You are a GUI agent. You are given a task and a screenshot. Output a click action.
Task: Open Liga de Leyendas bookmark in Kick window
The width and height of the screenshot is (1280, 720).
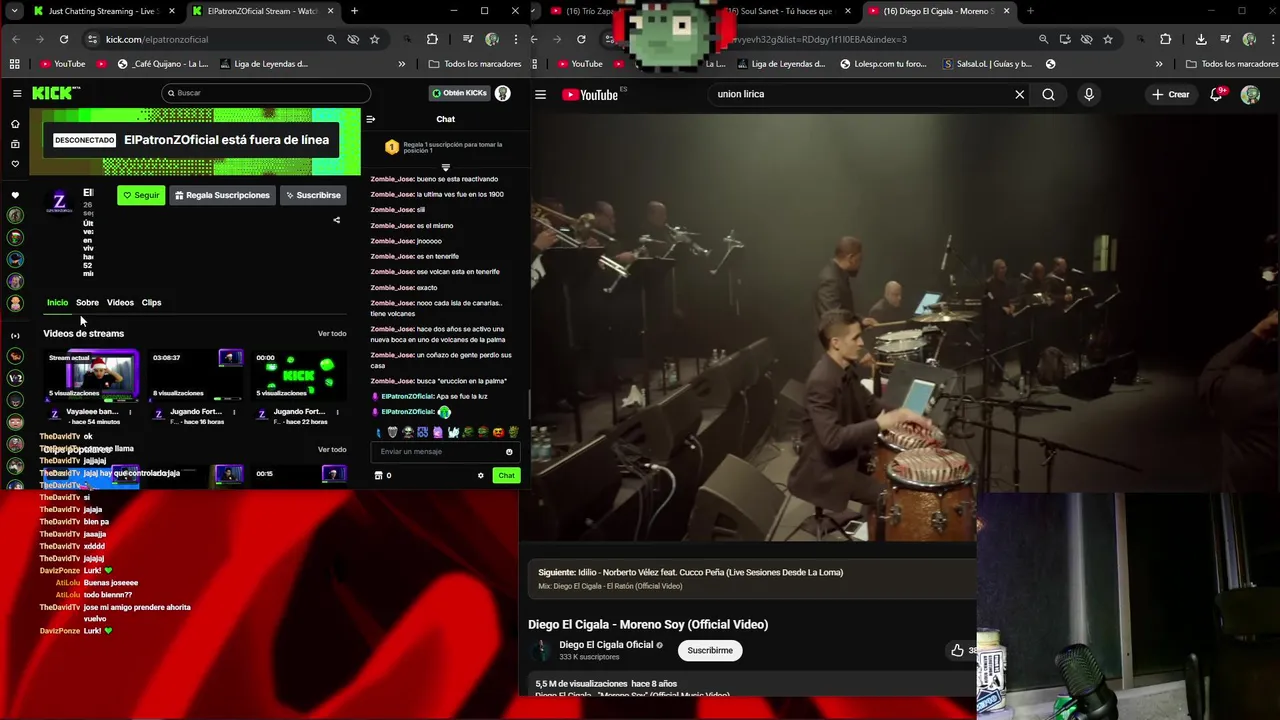[x=262, y=64]
